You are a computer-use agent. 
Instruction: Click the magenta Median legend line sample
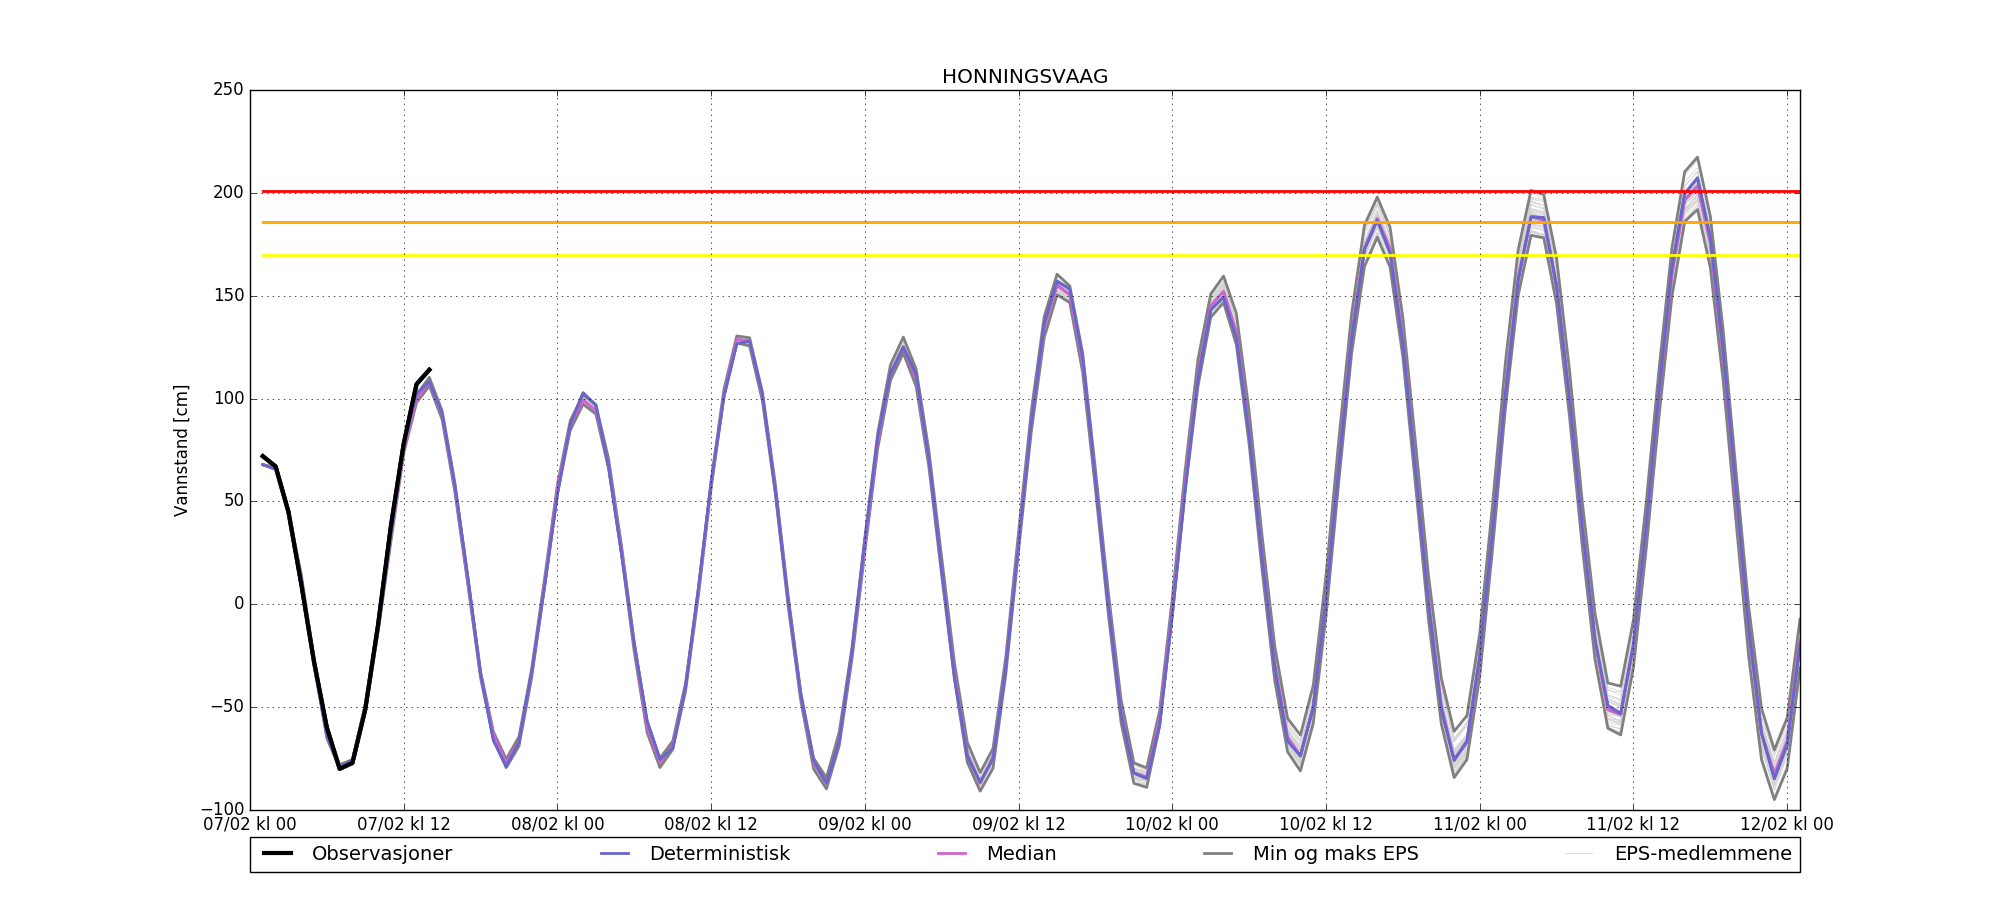pos(952,854)
